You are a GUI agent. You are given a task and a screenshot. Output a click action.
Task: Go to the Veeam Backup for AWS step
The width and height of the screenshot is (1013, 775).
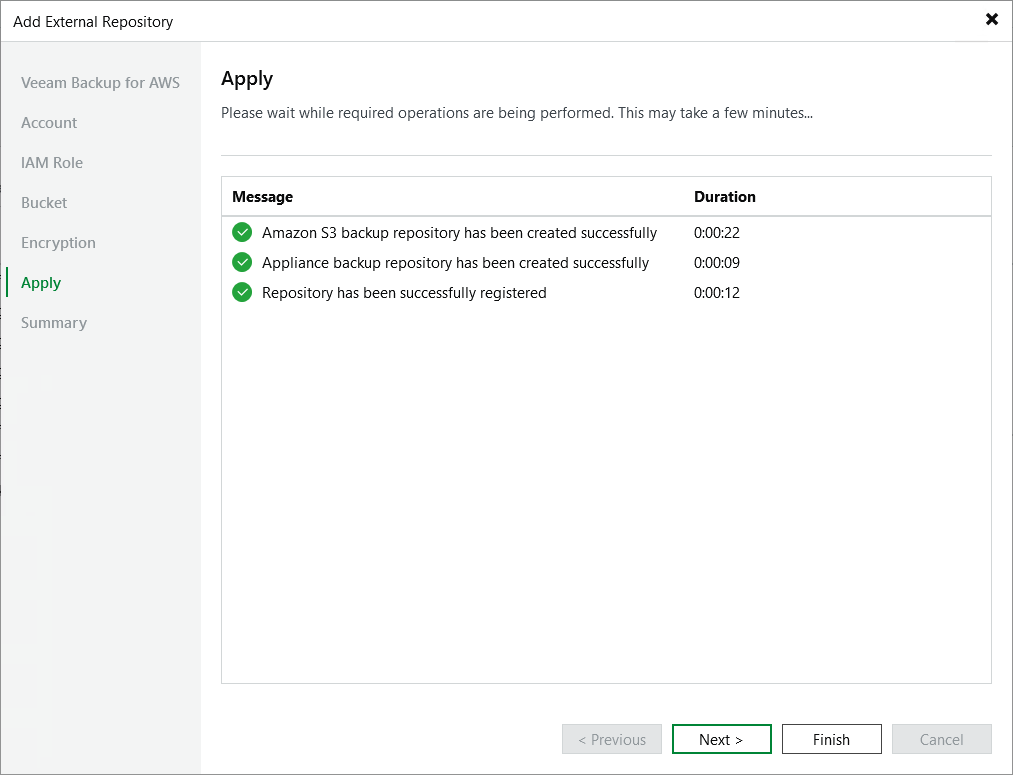click(x=100, y=83)
